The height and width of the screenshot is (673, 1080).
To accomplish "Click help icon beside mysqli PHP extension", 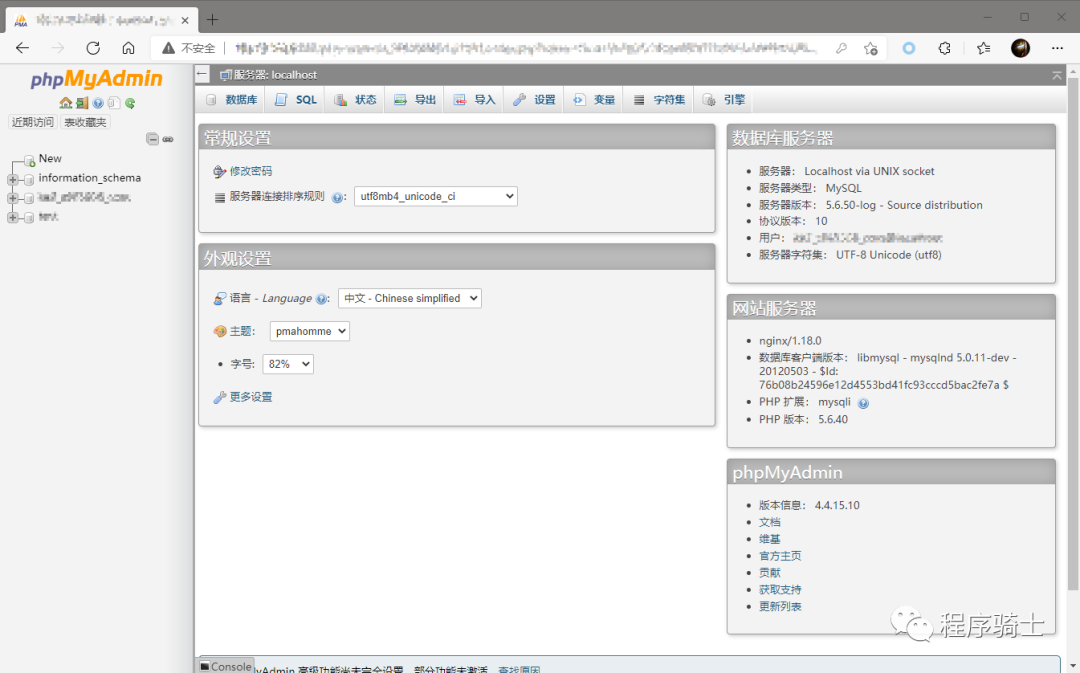I will pos(863,403).
